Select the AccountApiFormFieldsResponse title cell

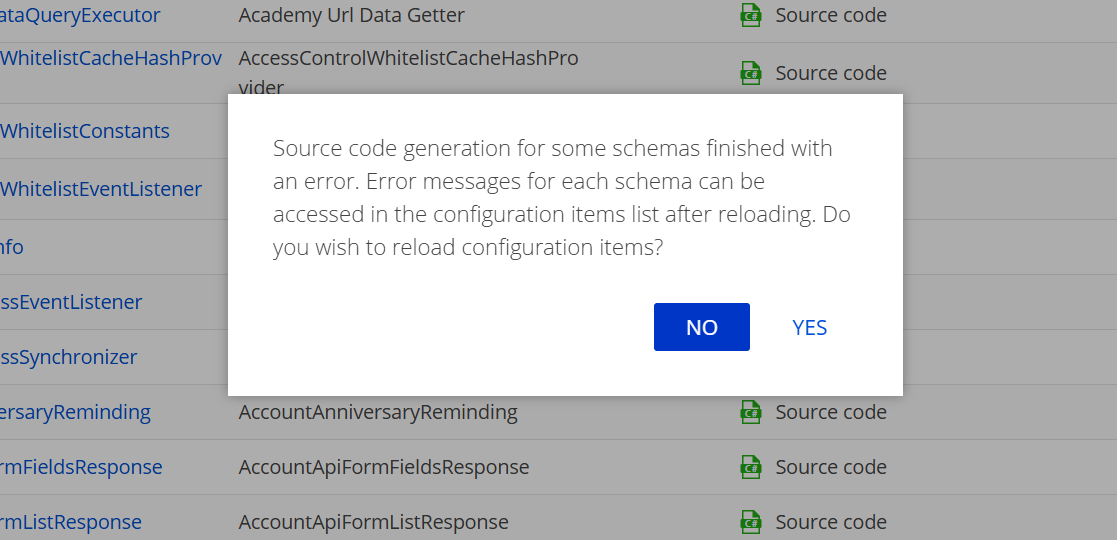(x=384, y=467)
